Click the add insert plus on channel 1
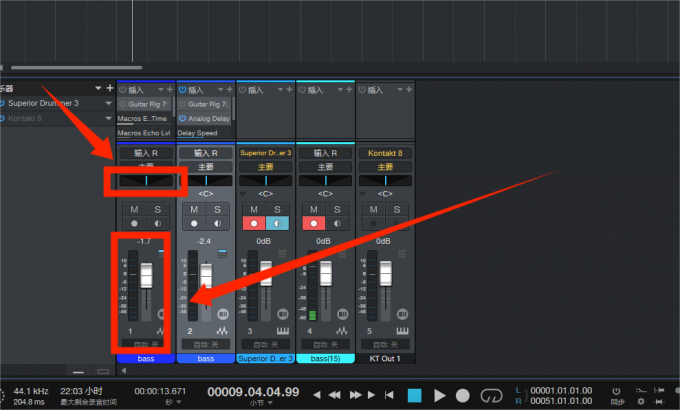 170,90
